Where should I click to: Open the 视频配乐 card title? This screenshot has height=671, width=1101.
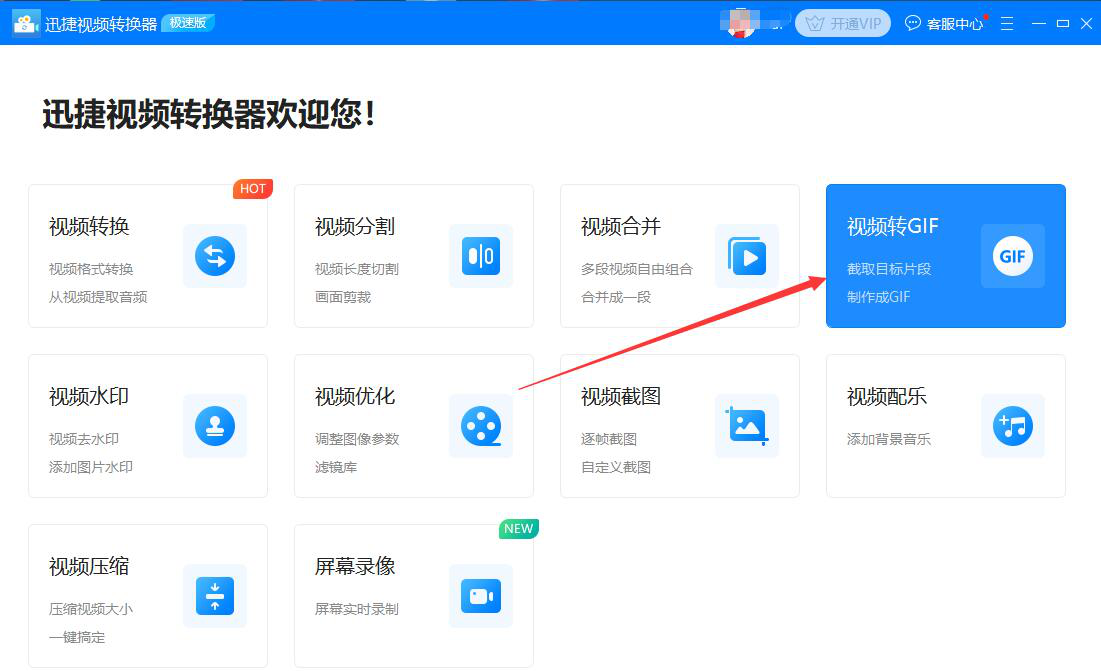(887, 397)
